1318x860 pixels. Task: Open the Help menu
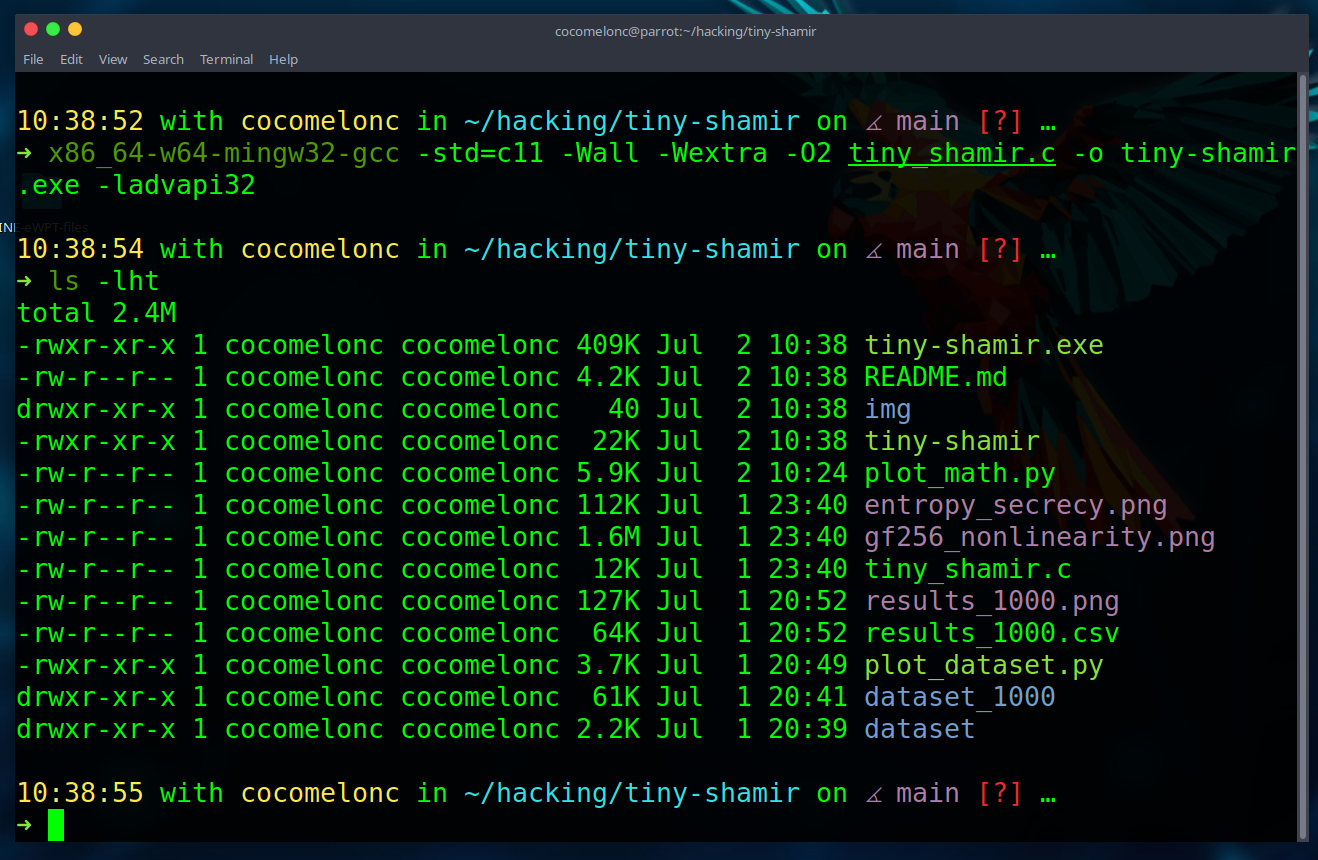coord(283,59)
